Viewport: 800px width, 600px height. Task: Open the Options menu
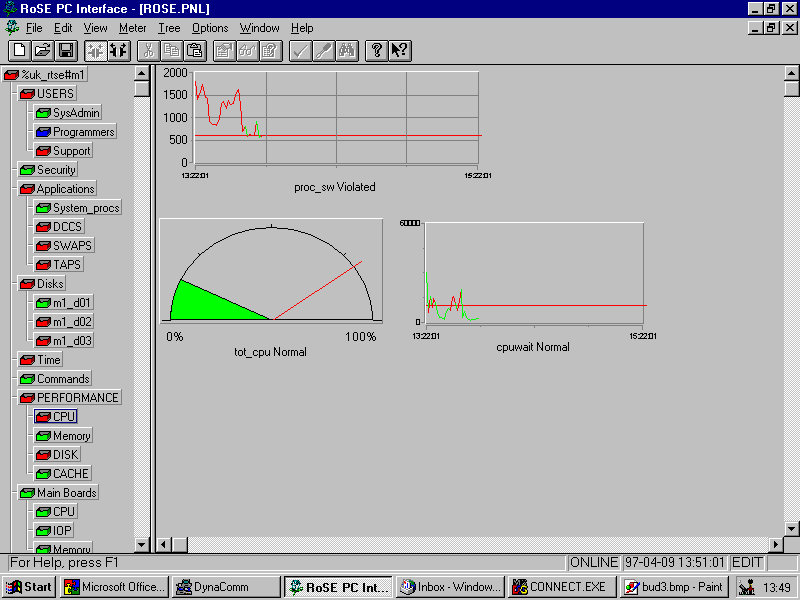(x=210, y=28)
